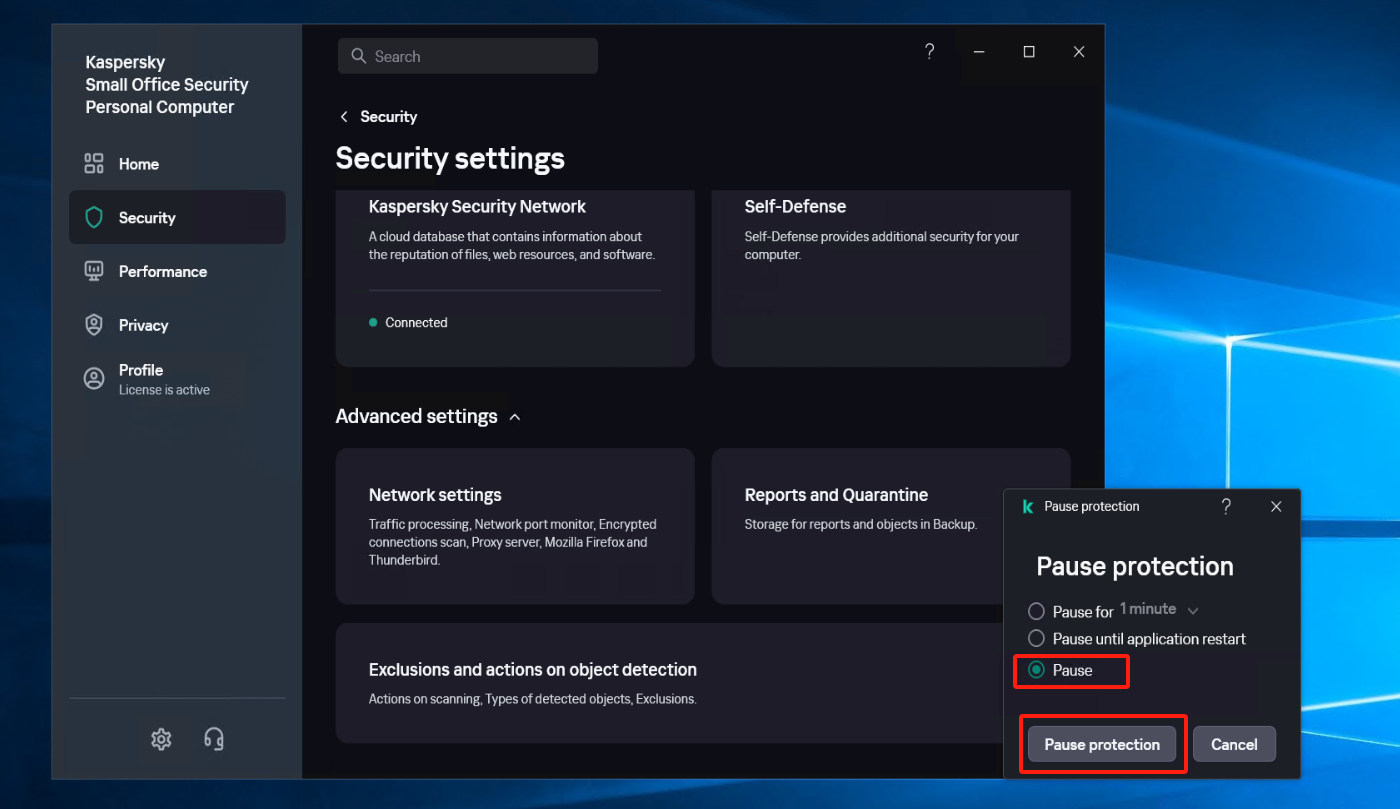Click the magnifier icon in search box
The image size is (1400, 809).
pyautogui.click(x=359, y=56)
